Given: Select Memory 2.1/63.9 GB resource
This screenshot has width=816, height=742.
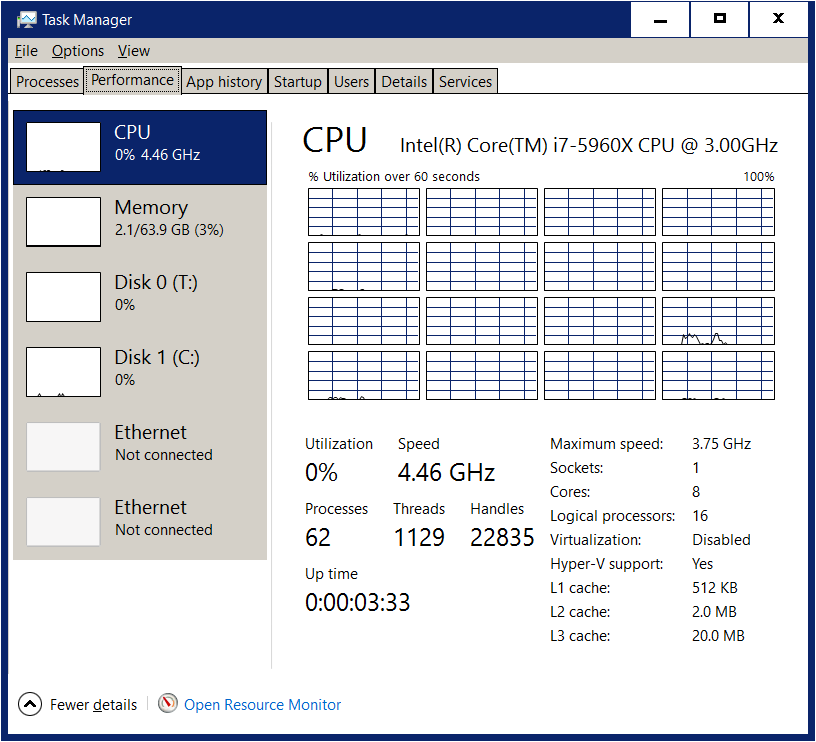Looking at the screenshot, I should (140, 222).
